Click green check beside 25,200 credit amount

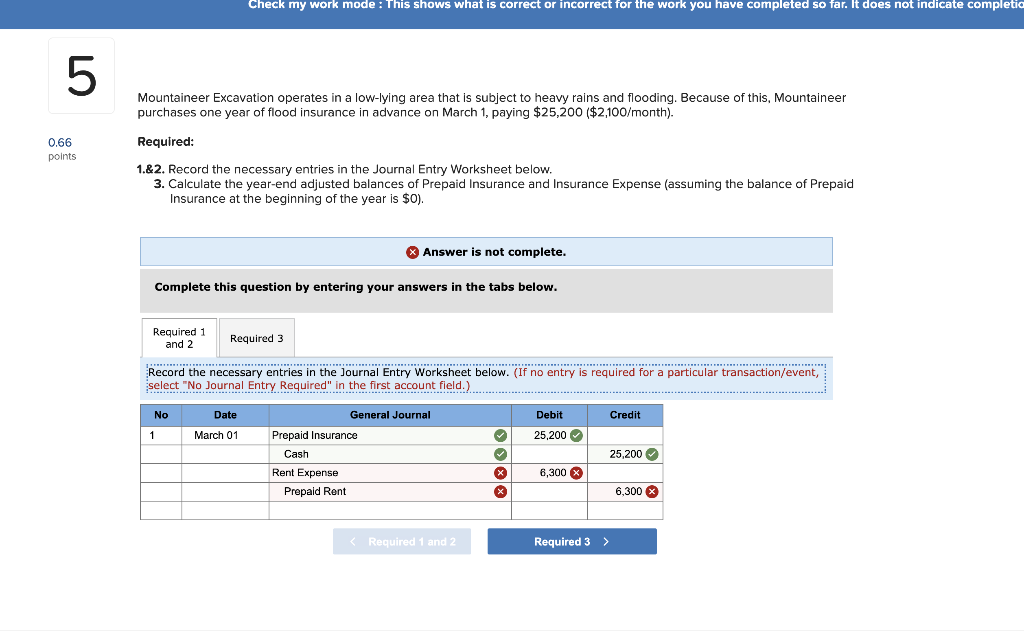[x=651, y=453]
